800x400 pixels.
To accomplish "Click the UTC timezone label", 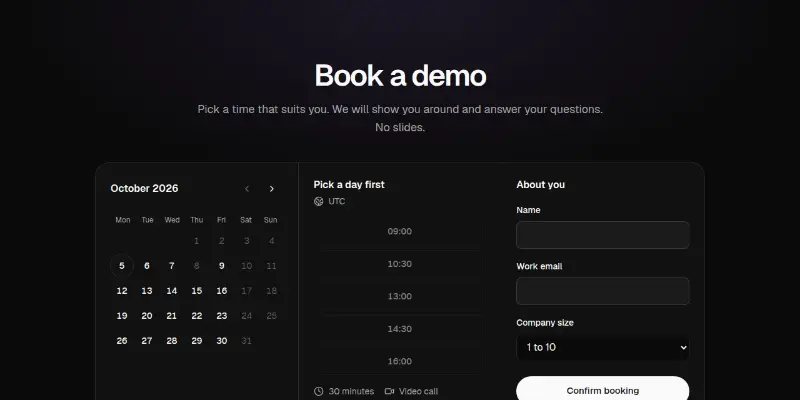I will [x=337, y=202].
